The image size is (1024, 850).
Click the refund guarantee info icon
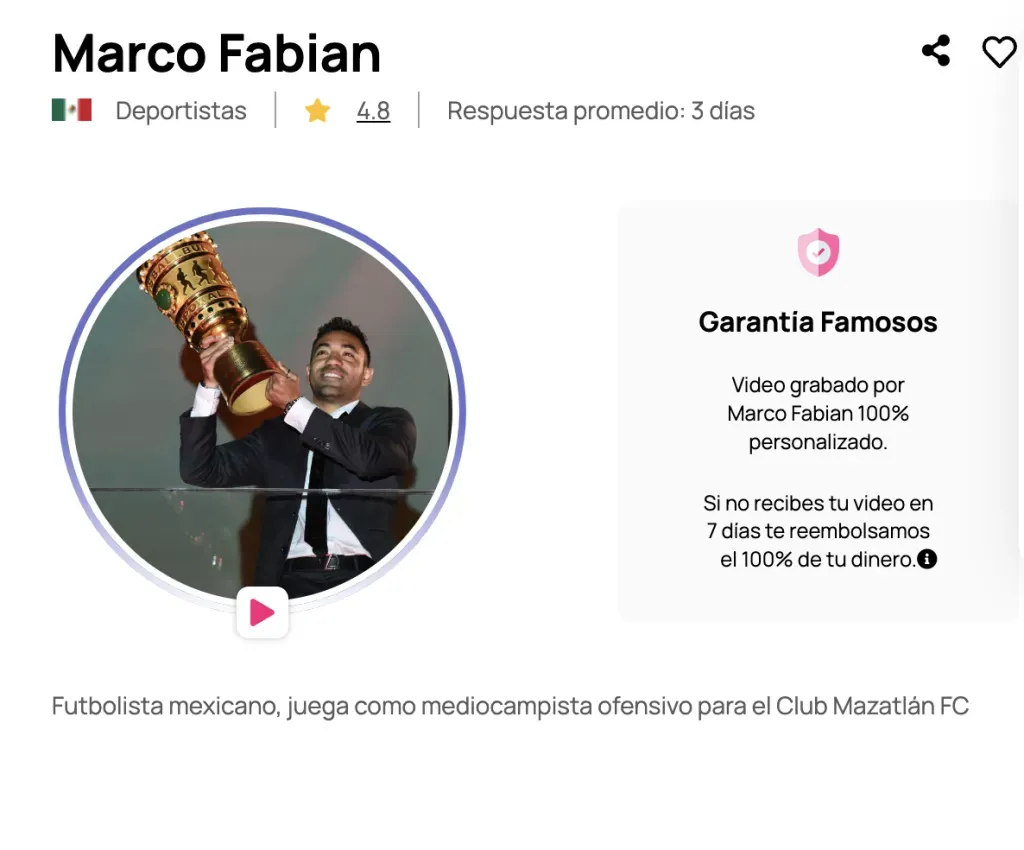click(x=927, y=559)
